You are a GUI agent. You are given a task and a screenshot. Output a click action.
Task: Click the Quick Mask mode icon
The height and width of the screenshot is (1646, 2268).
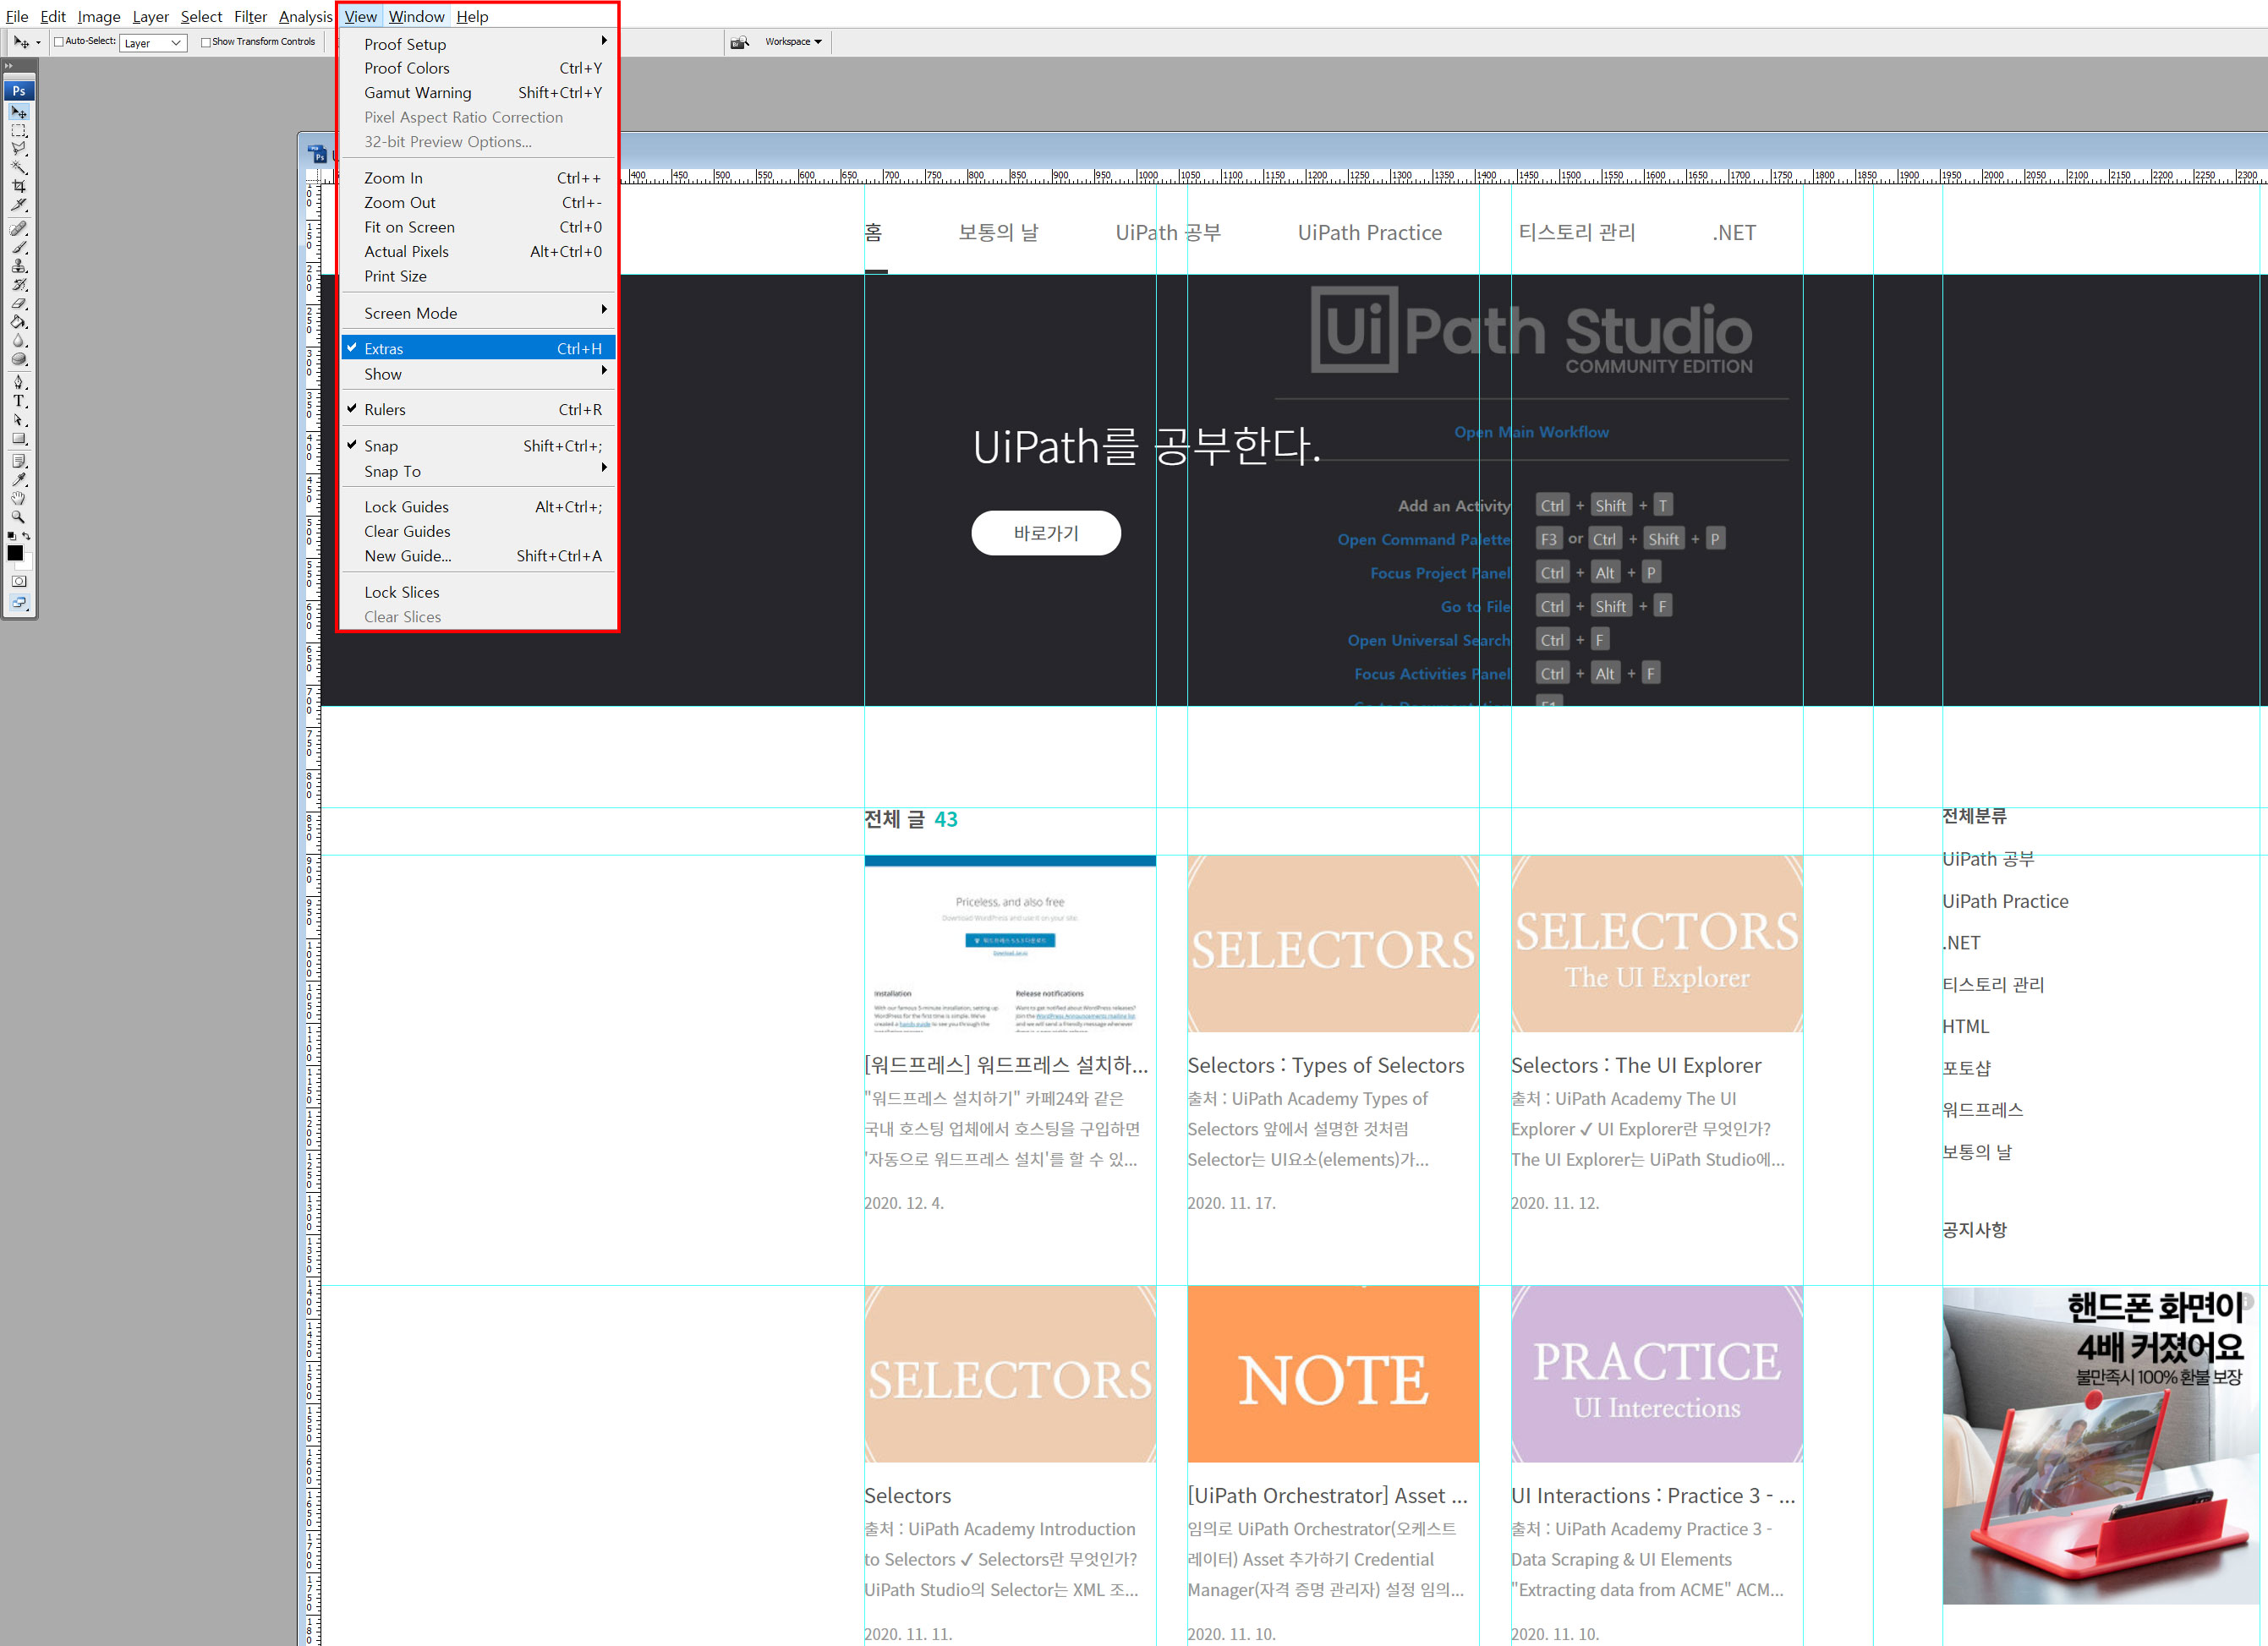pyautogui.click(x=19, y=581)
